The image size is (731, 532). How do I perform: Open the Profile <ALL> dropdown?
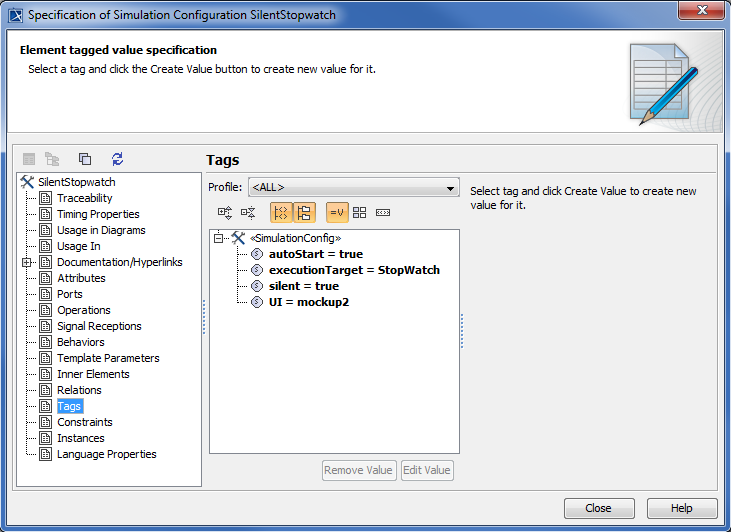[x=353, y=187]
